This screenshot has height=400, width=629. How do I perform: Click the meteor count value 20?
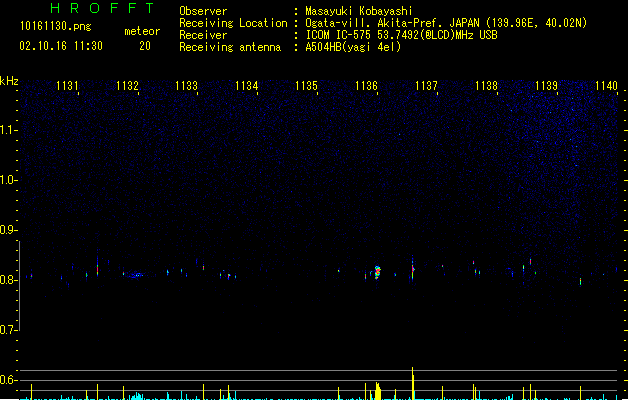tap(145, 46)
